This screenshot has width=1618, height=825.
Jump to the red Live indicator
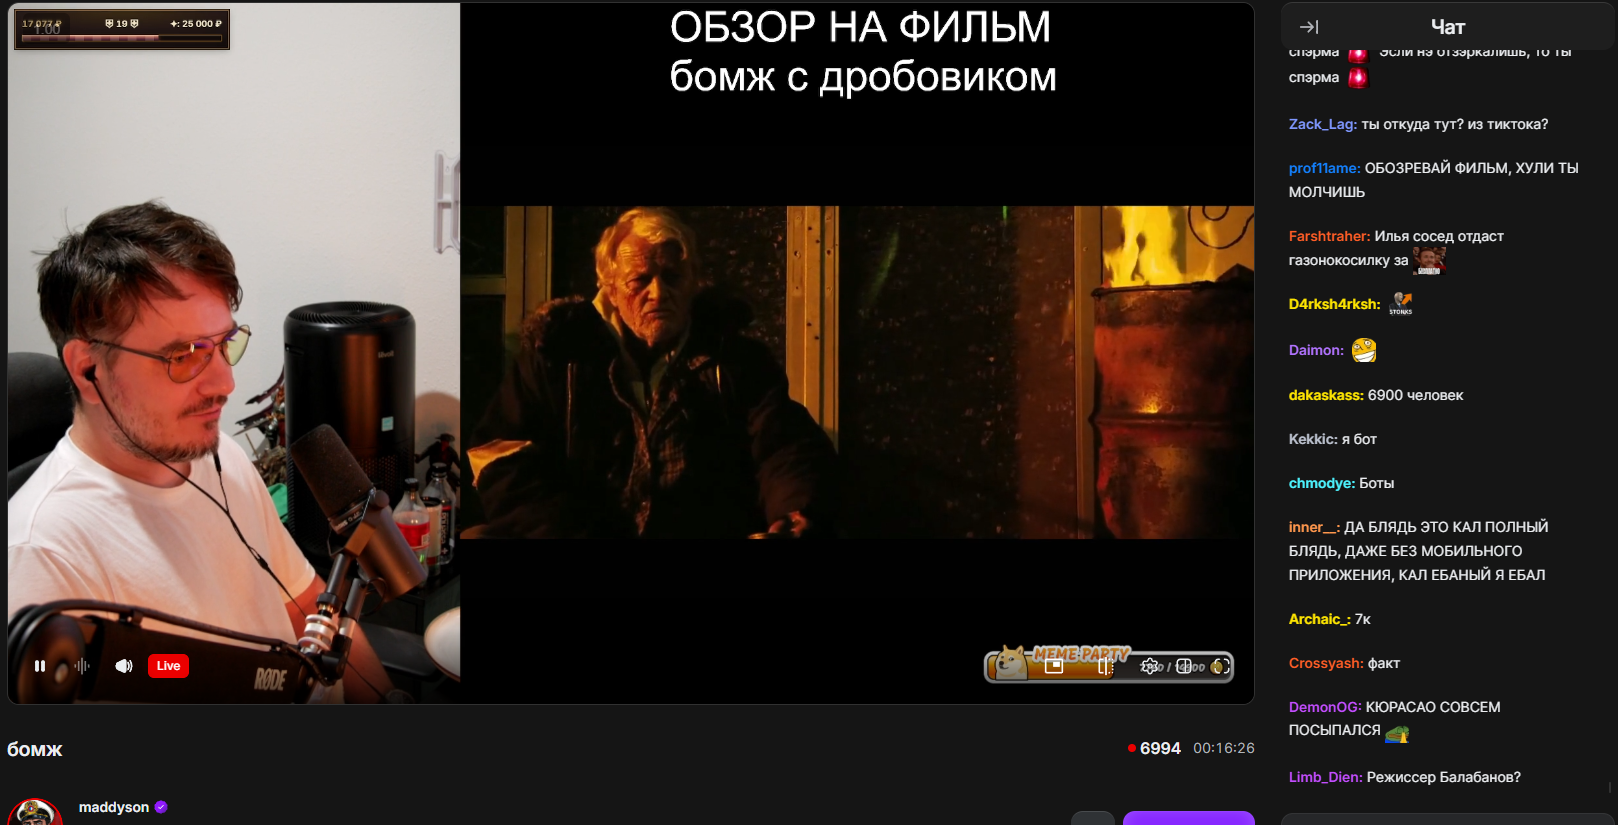(168, 666)
